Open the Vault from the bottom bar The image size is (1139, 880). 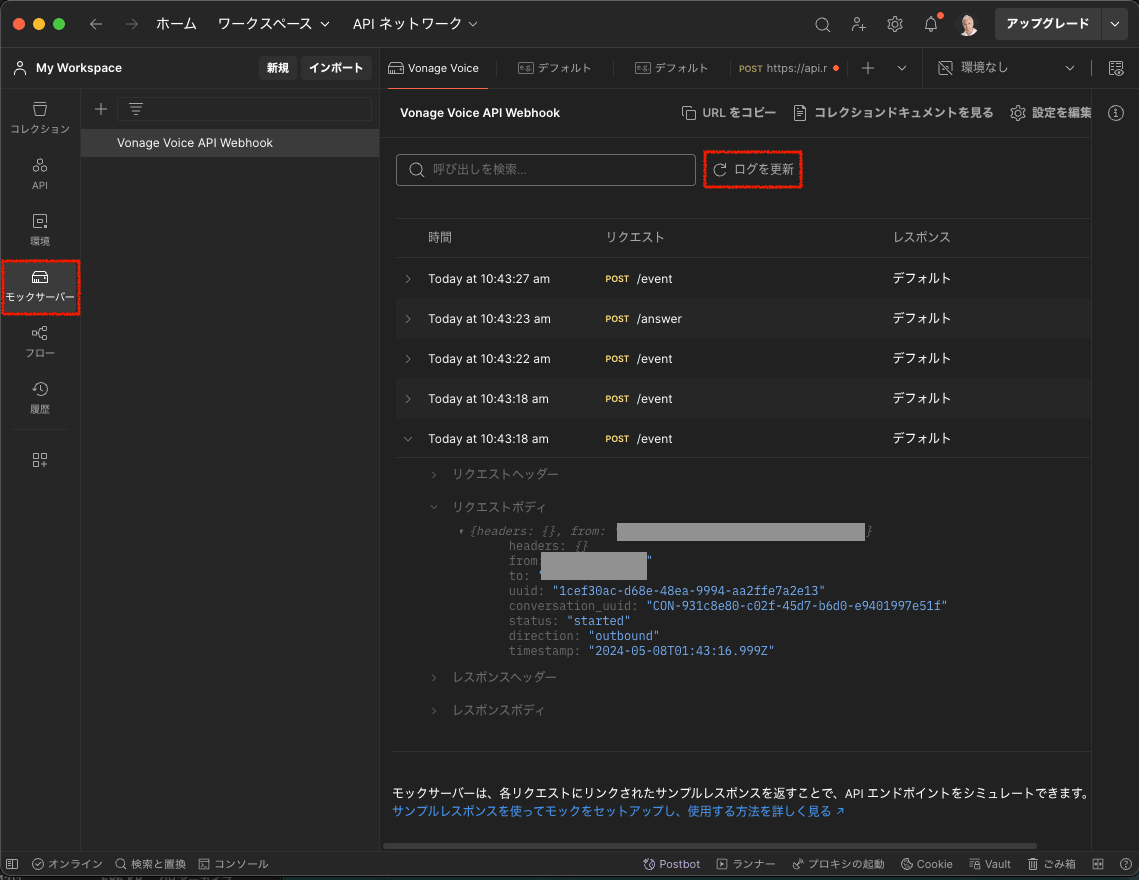click(989, 863)
